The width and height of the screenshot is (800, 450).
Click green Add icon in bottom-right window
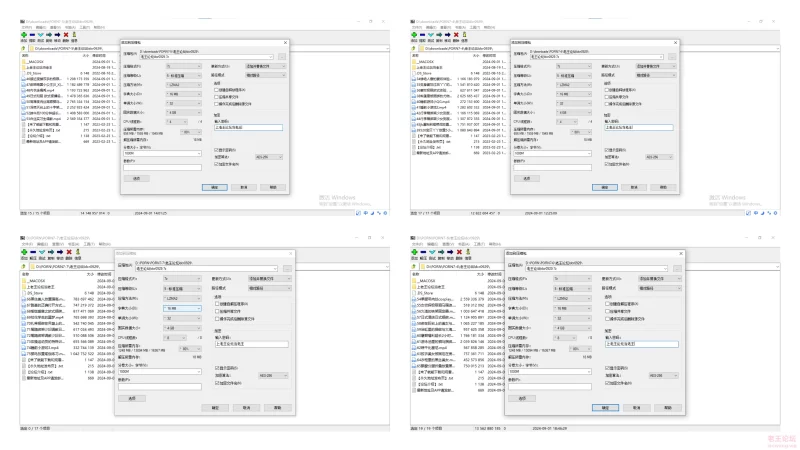tap(414, 252)
